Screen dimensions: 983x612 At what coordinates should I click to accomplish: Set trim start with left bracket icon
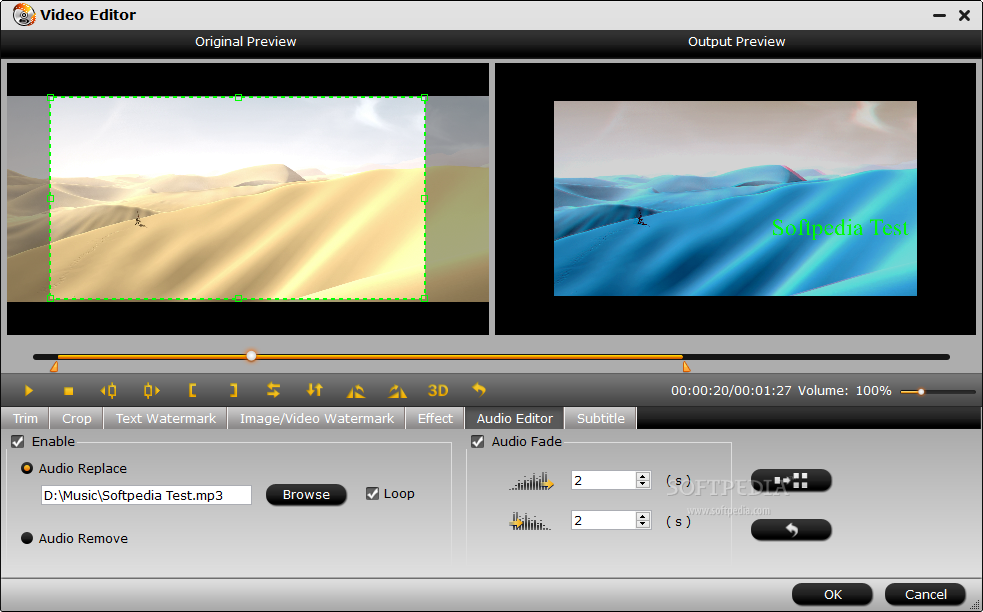tap(192, 391)
